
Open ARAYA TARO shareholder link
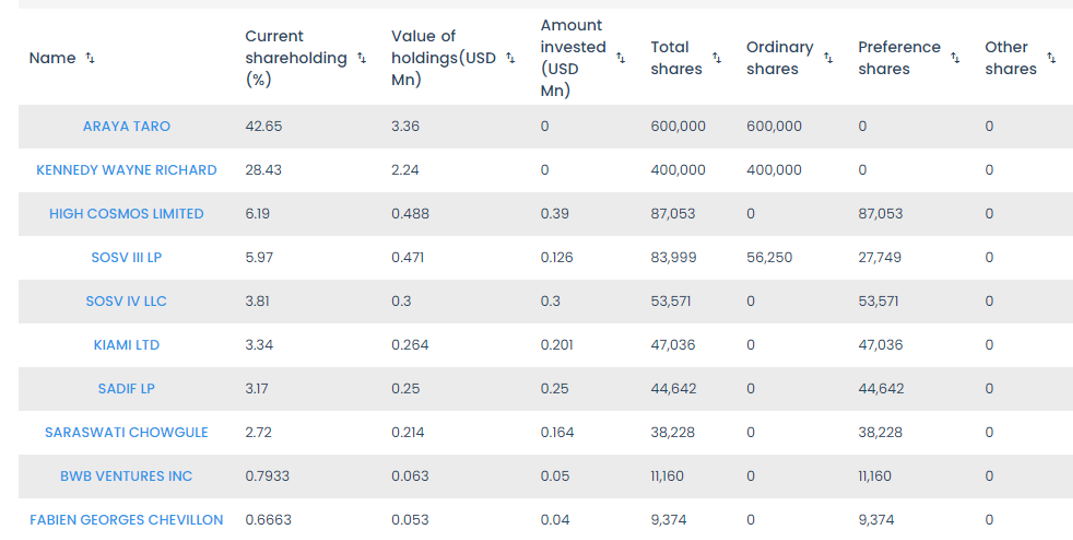(x=126, y=127)
